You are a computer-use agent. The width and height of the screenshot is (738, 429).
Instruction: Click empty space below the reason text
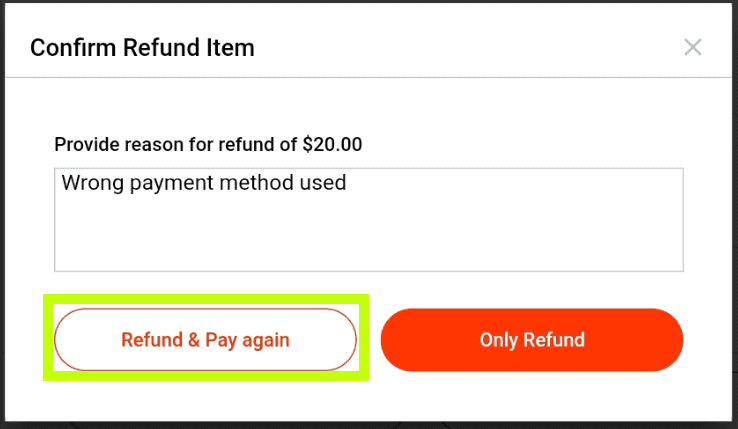(300, 240)
